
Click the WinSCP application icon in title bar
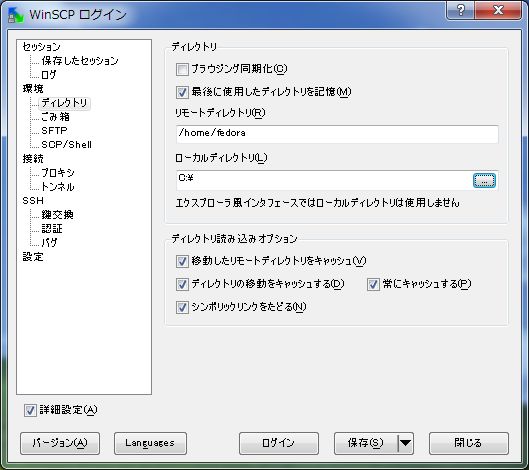coord(16,15)
